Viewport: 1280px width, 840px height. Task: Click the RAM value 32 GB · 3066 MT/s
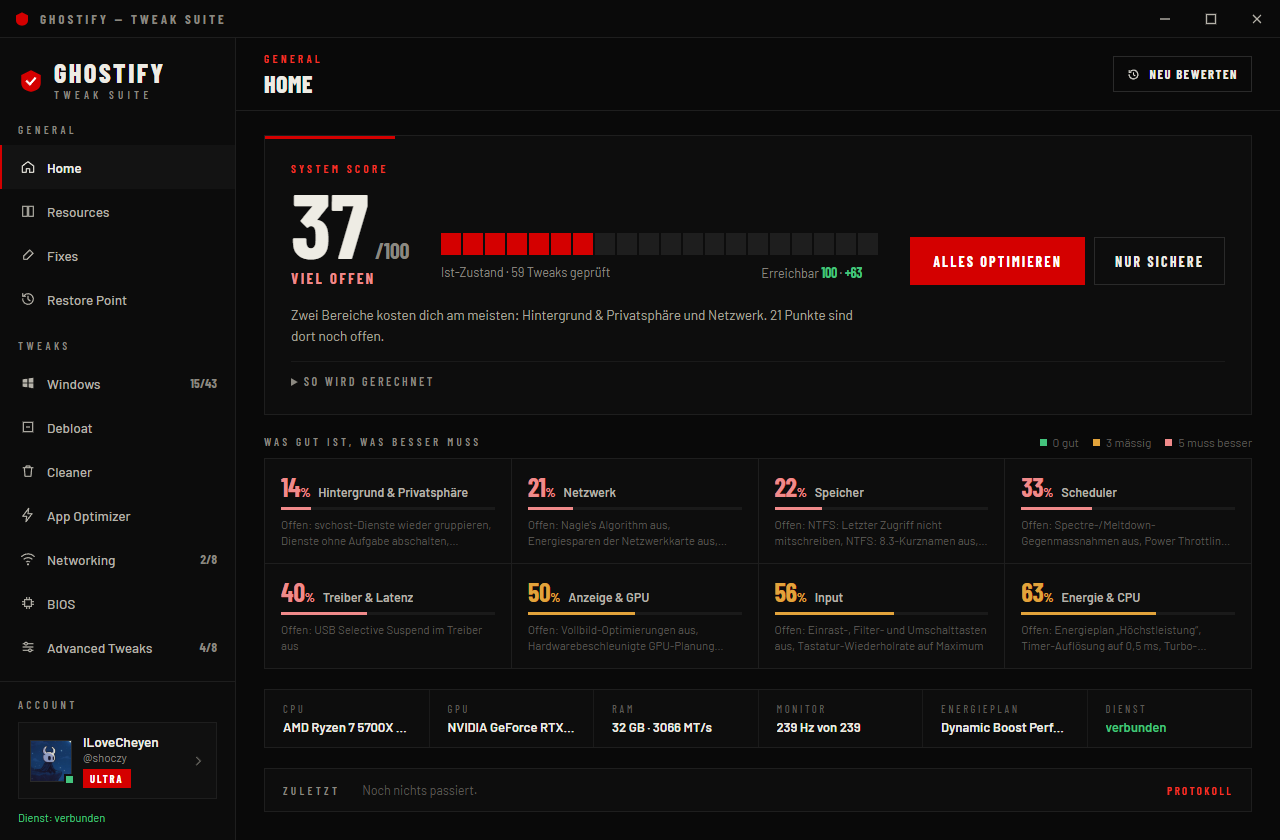tap(662, 728)
